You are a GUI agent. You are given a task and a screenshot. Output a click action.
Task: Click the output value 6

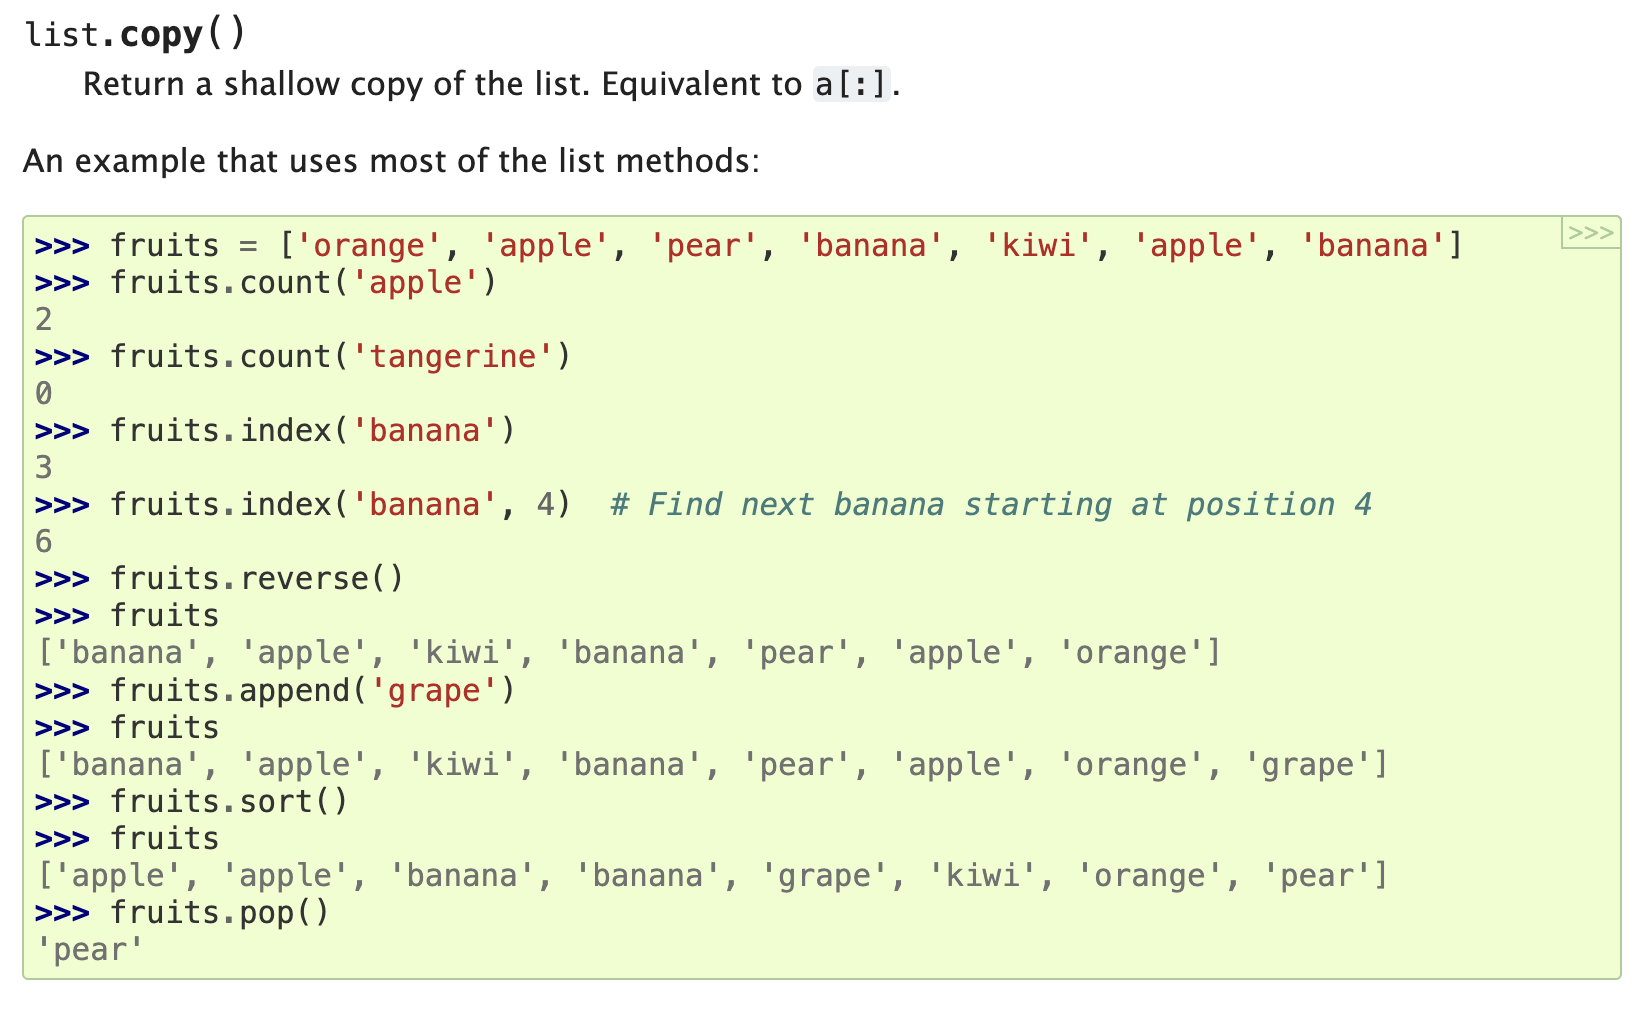(43, 542)
